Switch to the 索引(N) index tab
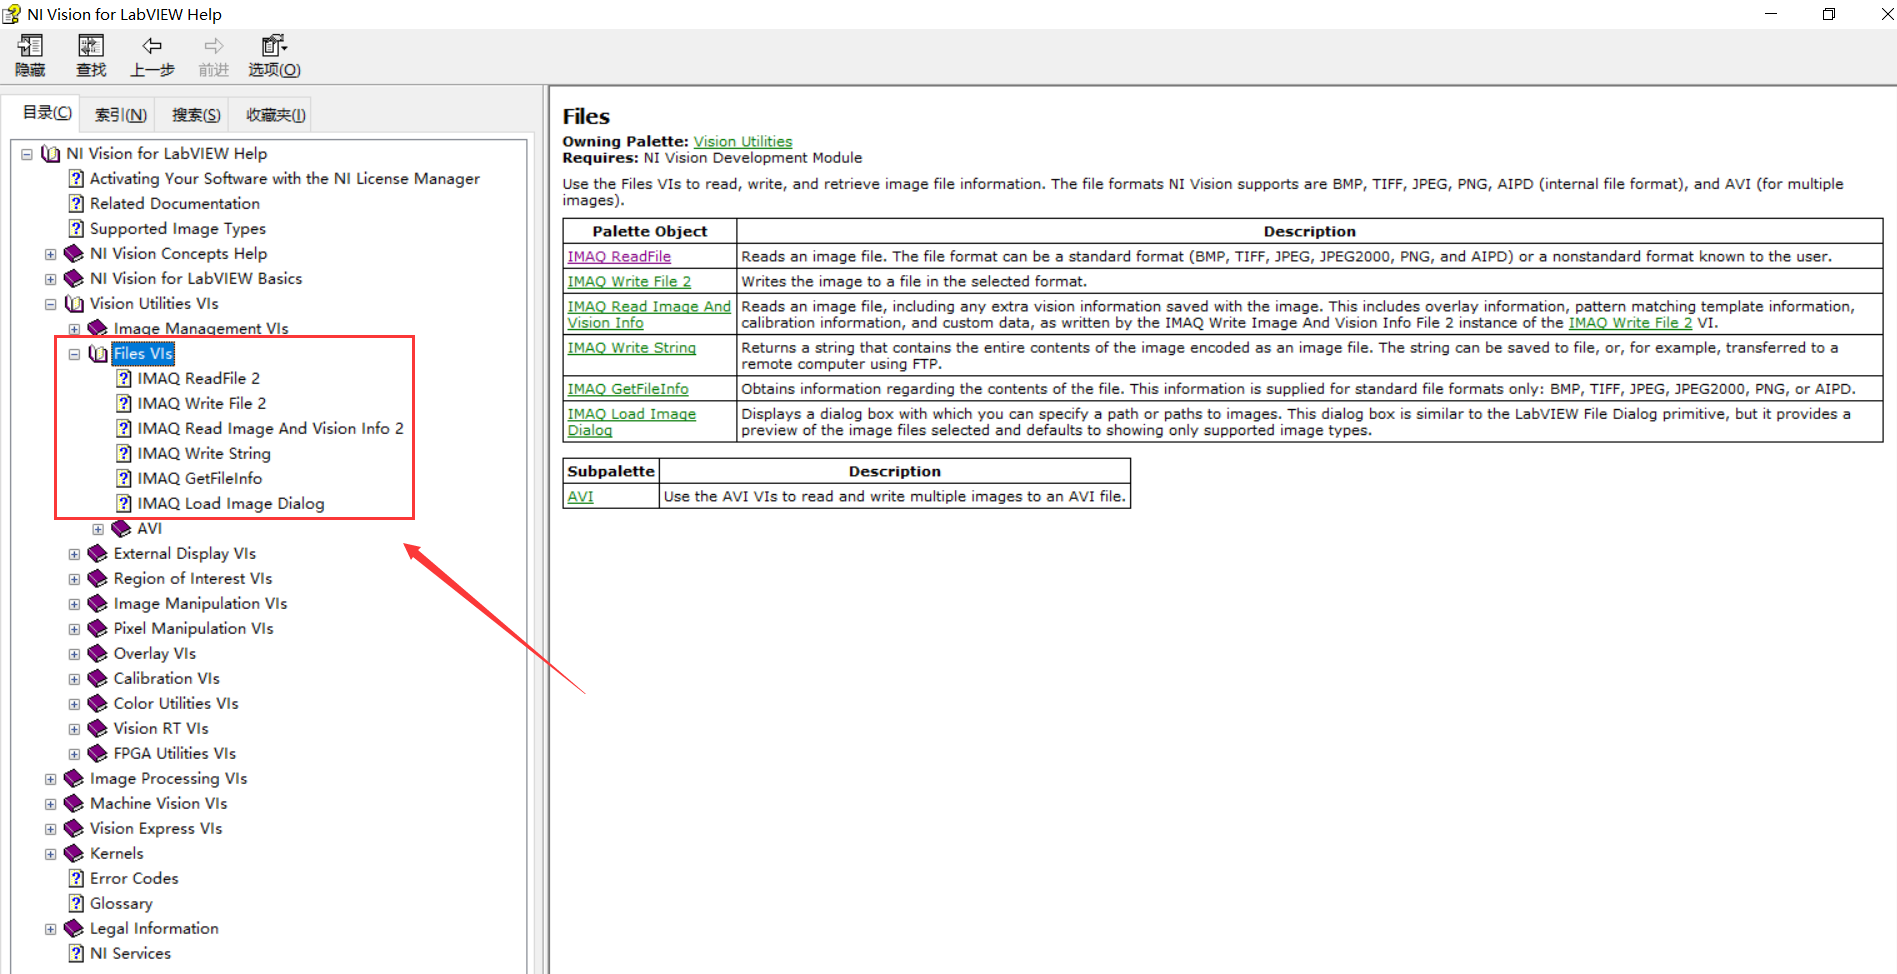 pos(121,115)
